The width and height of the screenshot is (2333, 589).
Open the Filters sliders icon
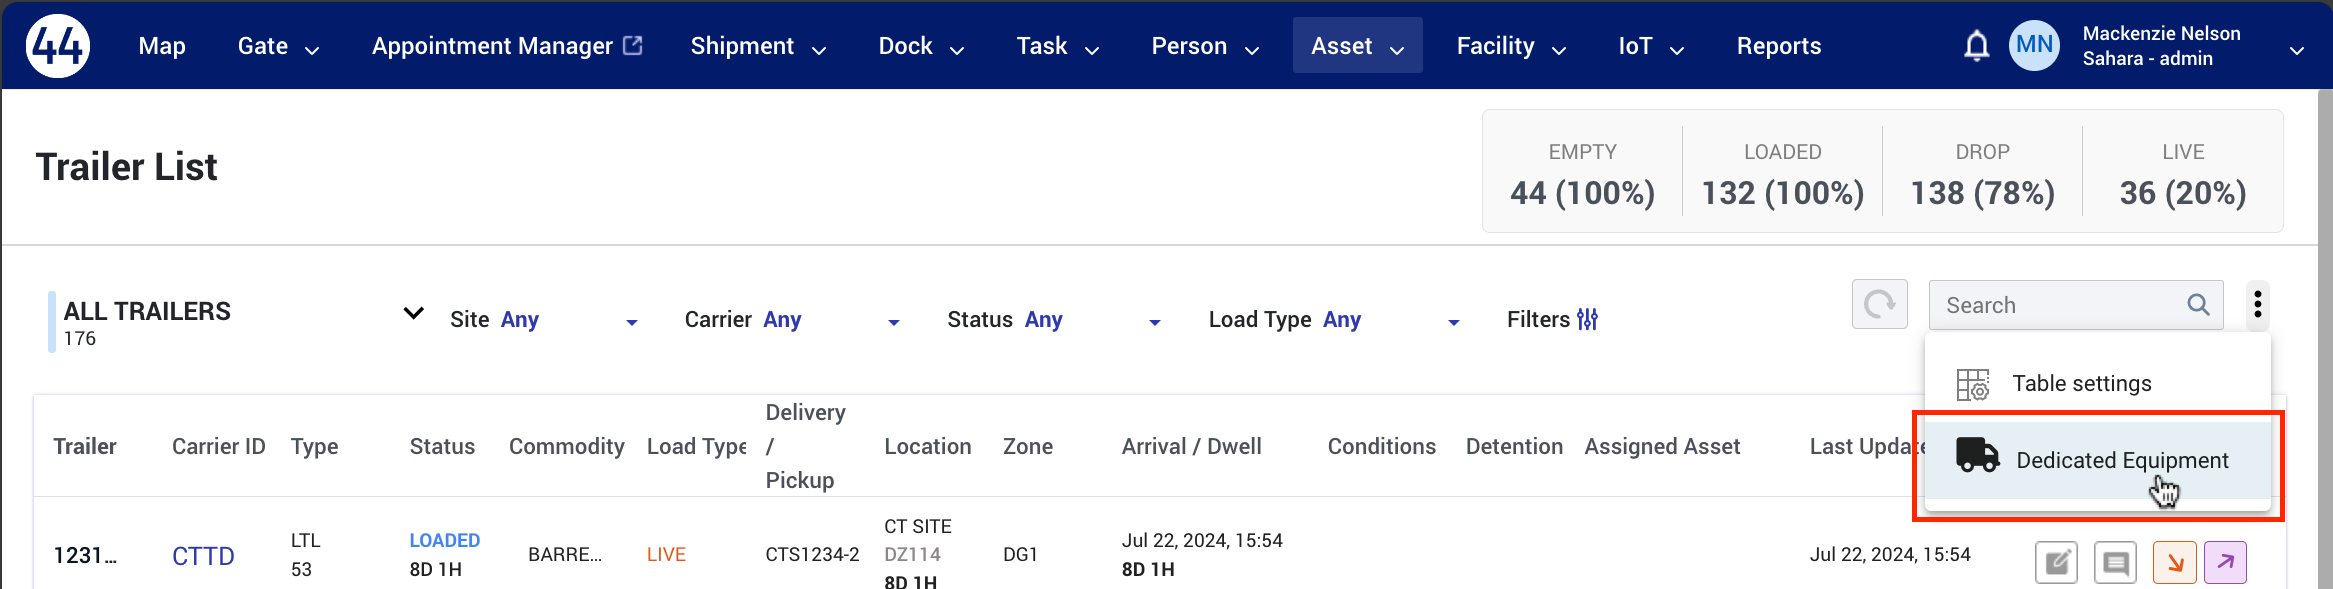click(x=1587, y=320)
